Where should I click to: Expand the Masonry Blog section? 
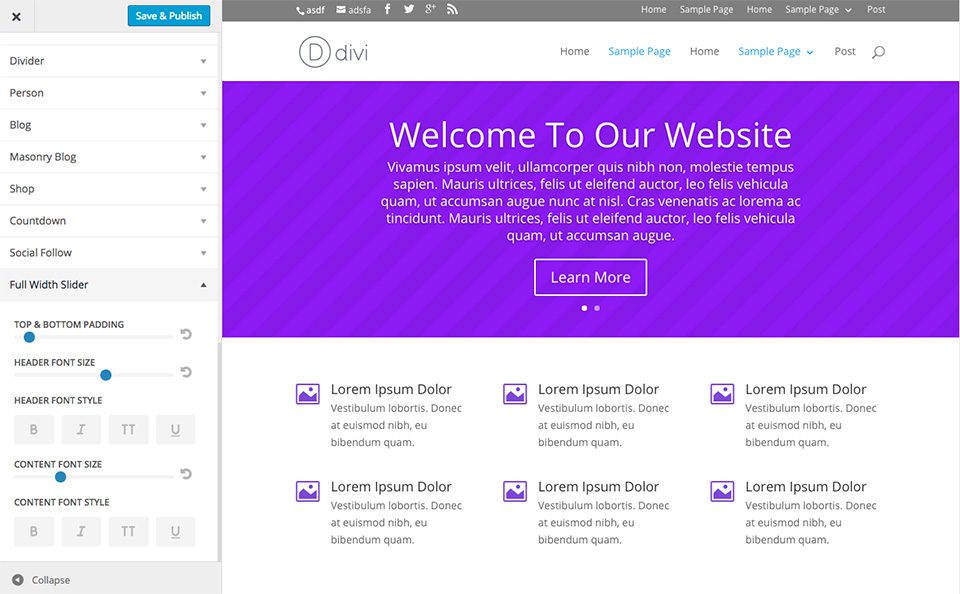point(109,157)
